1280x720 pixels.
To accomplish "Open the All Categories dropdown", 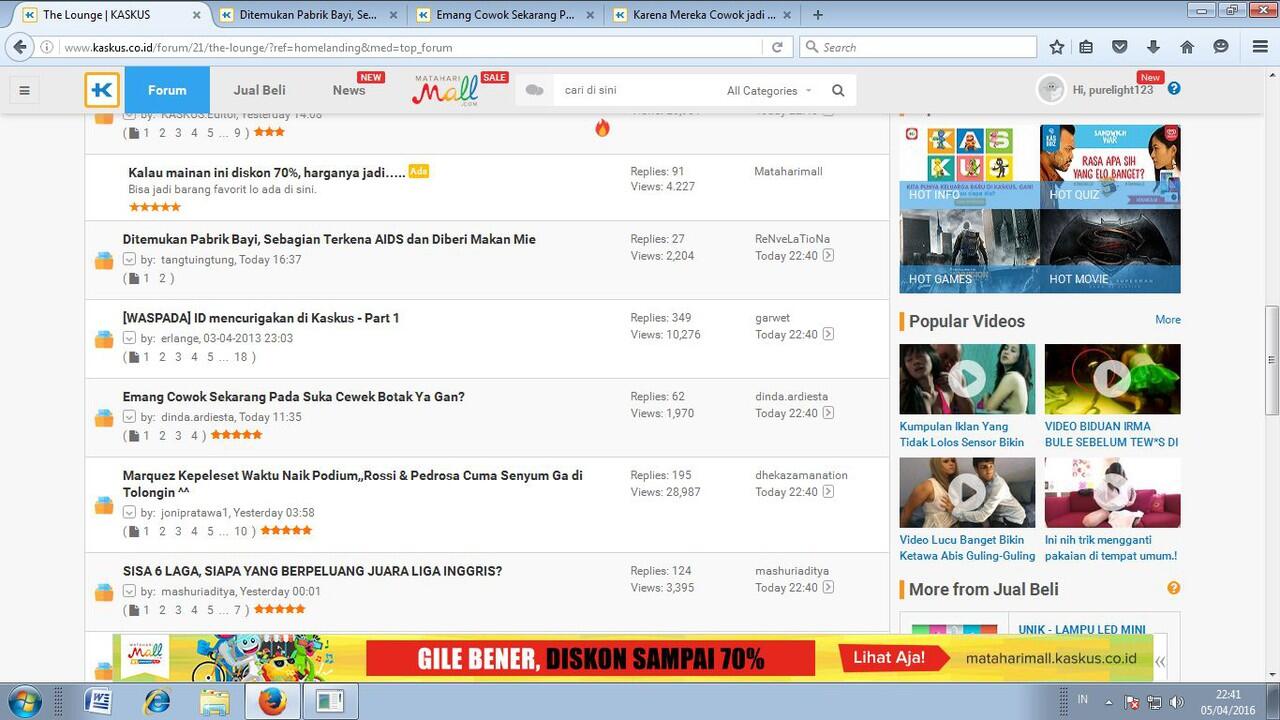I will coord(769,90).
